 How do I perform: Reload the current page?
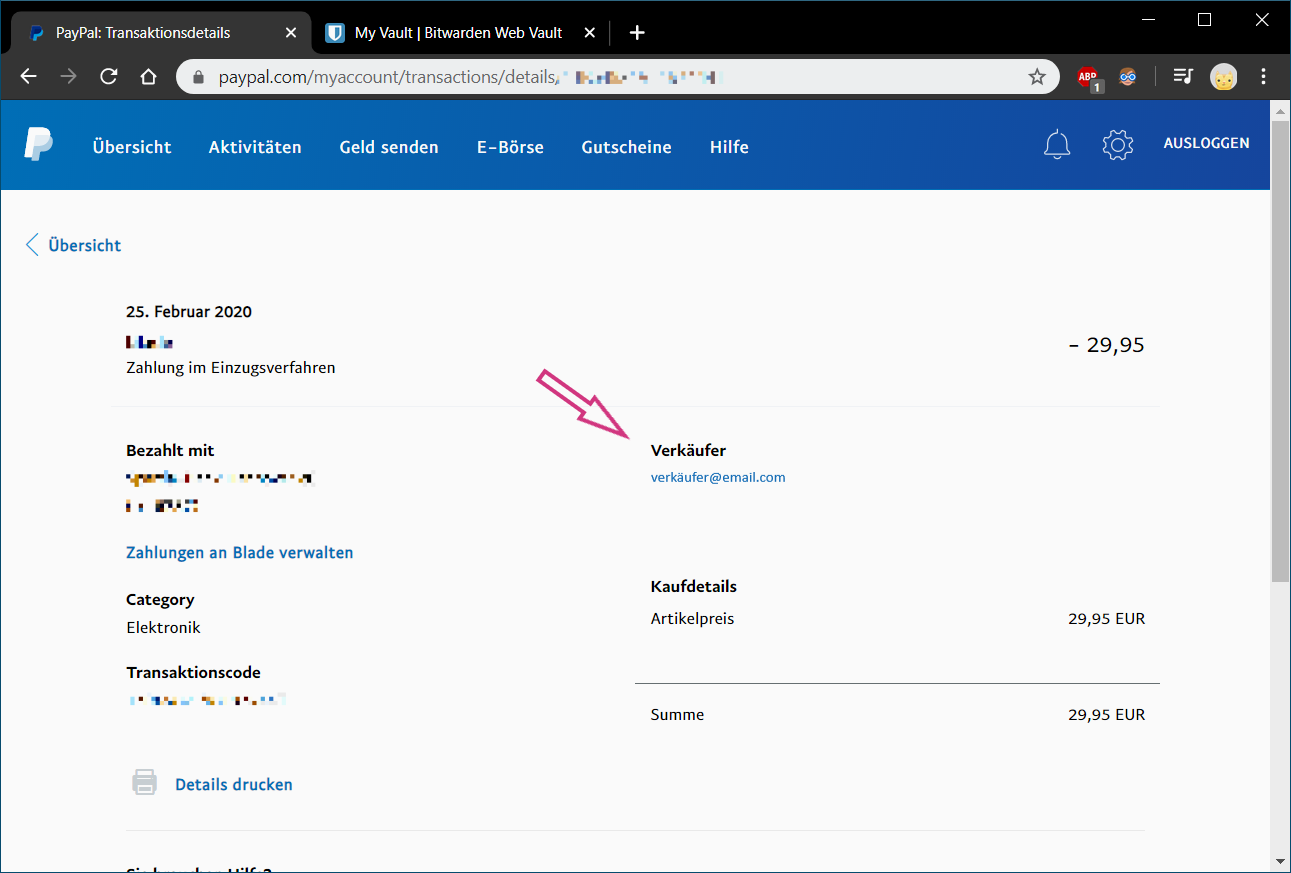pyautogui.click(x=109, y=77)
